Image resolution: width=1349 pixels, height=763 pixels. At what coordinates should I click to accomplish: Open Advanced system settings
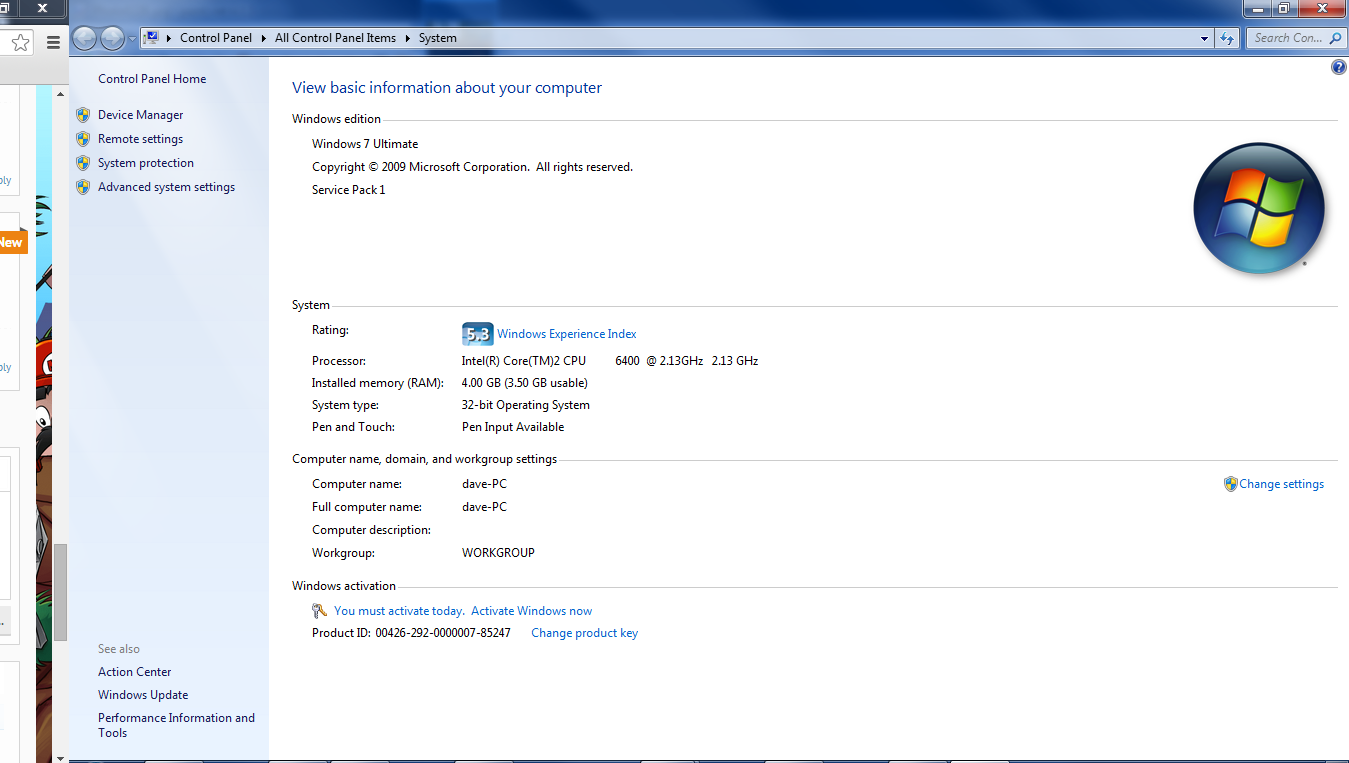pyautogui.click(x=166, y=187)
